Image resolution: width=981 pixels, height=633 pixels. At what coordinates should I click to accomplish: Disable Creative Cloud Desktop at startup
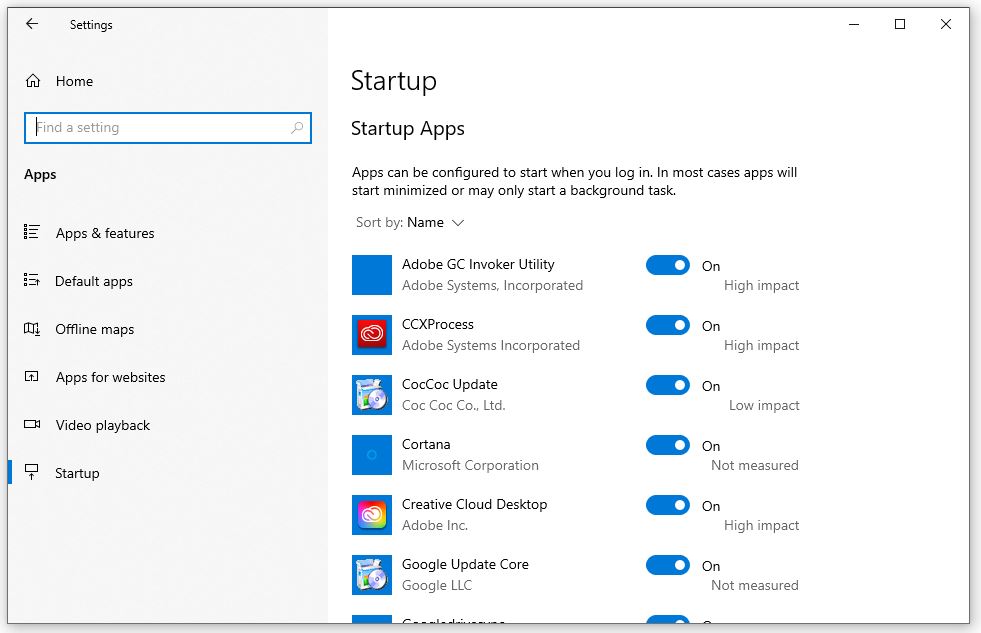(668, 505)
